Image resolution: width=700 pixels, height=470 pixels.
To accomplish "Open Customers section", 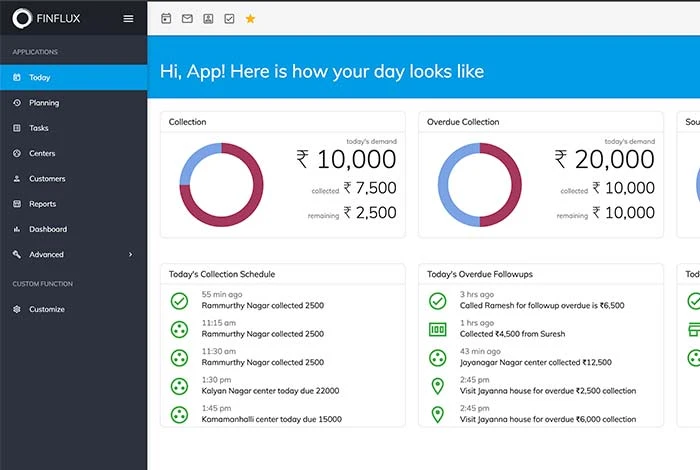I will click(x=74, y=179).
